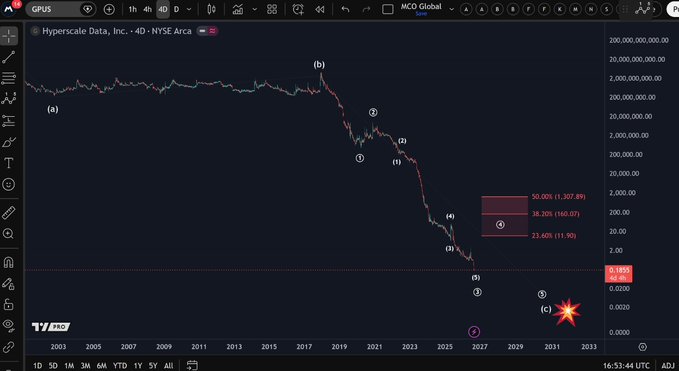The width and height of the screenshot is (679, 371).
Task: Toggle magnet mode for drawings
Action: click(9, 262)
